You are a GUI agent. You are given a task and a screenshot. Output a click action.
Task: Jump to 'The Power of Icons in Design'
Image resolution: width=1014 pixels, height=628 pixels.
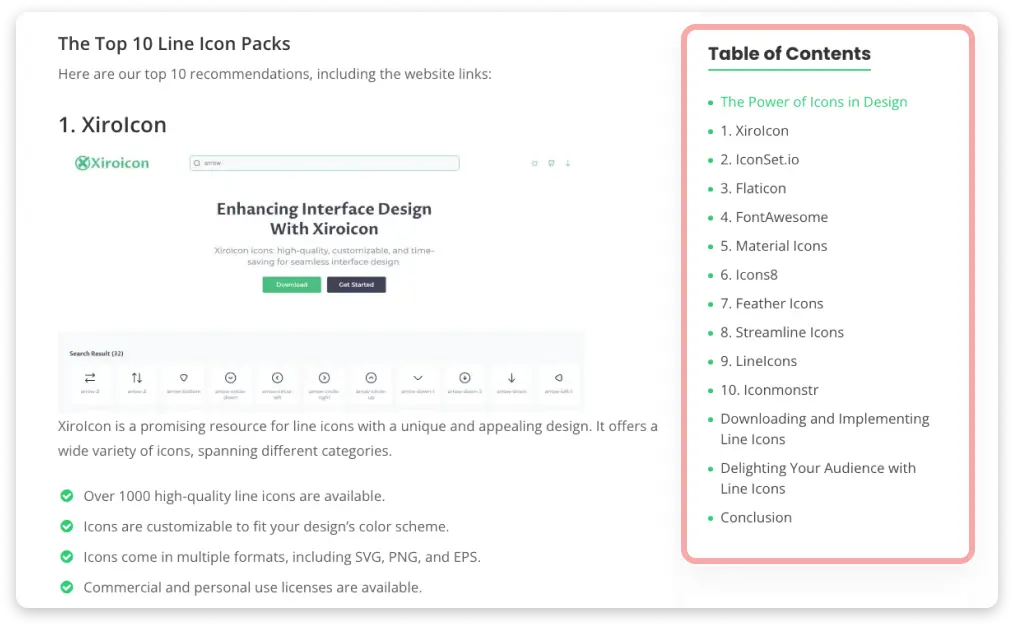point(813,102)
